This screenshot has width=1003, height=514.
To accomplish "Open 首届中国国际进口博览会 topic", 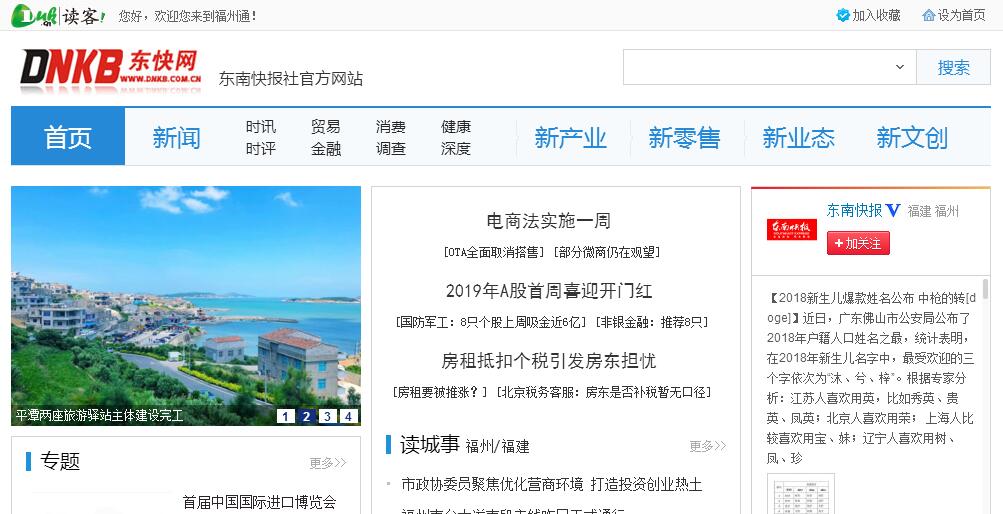I will pos(259,502).
